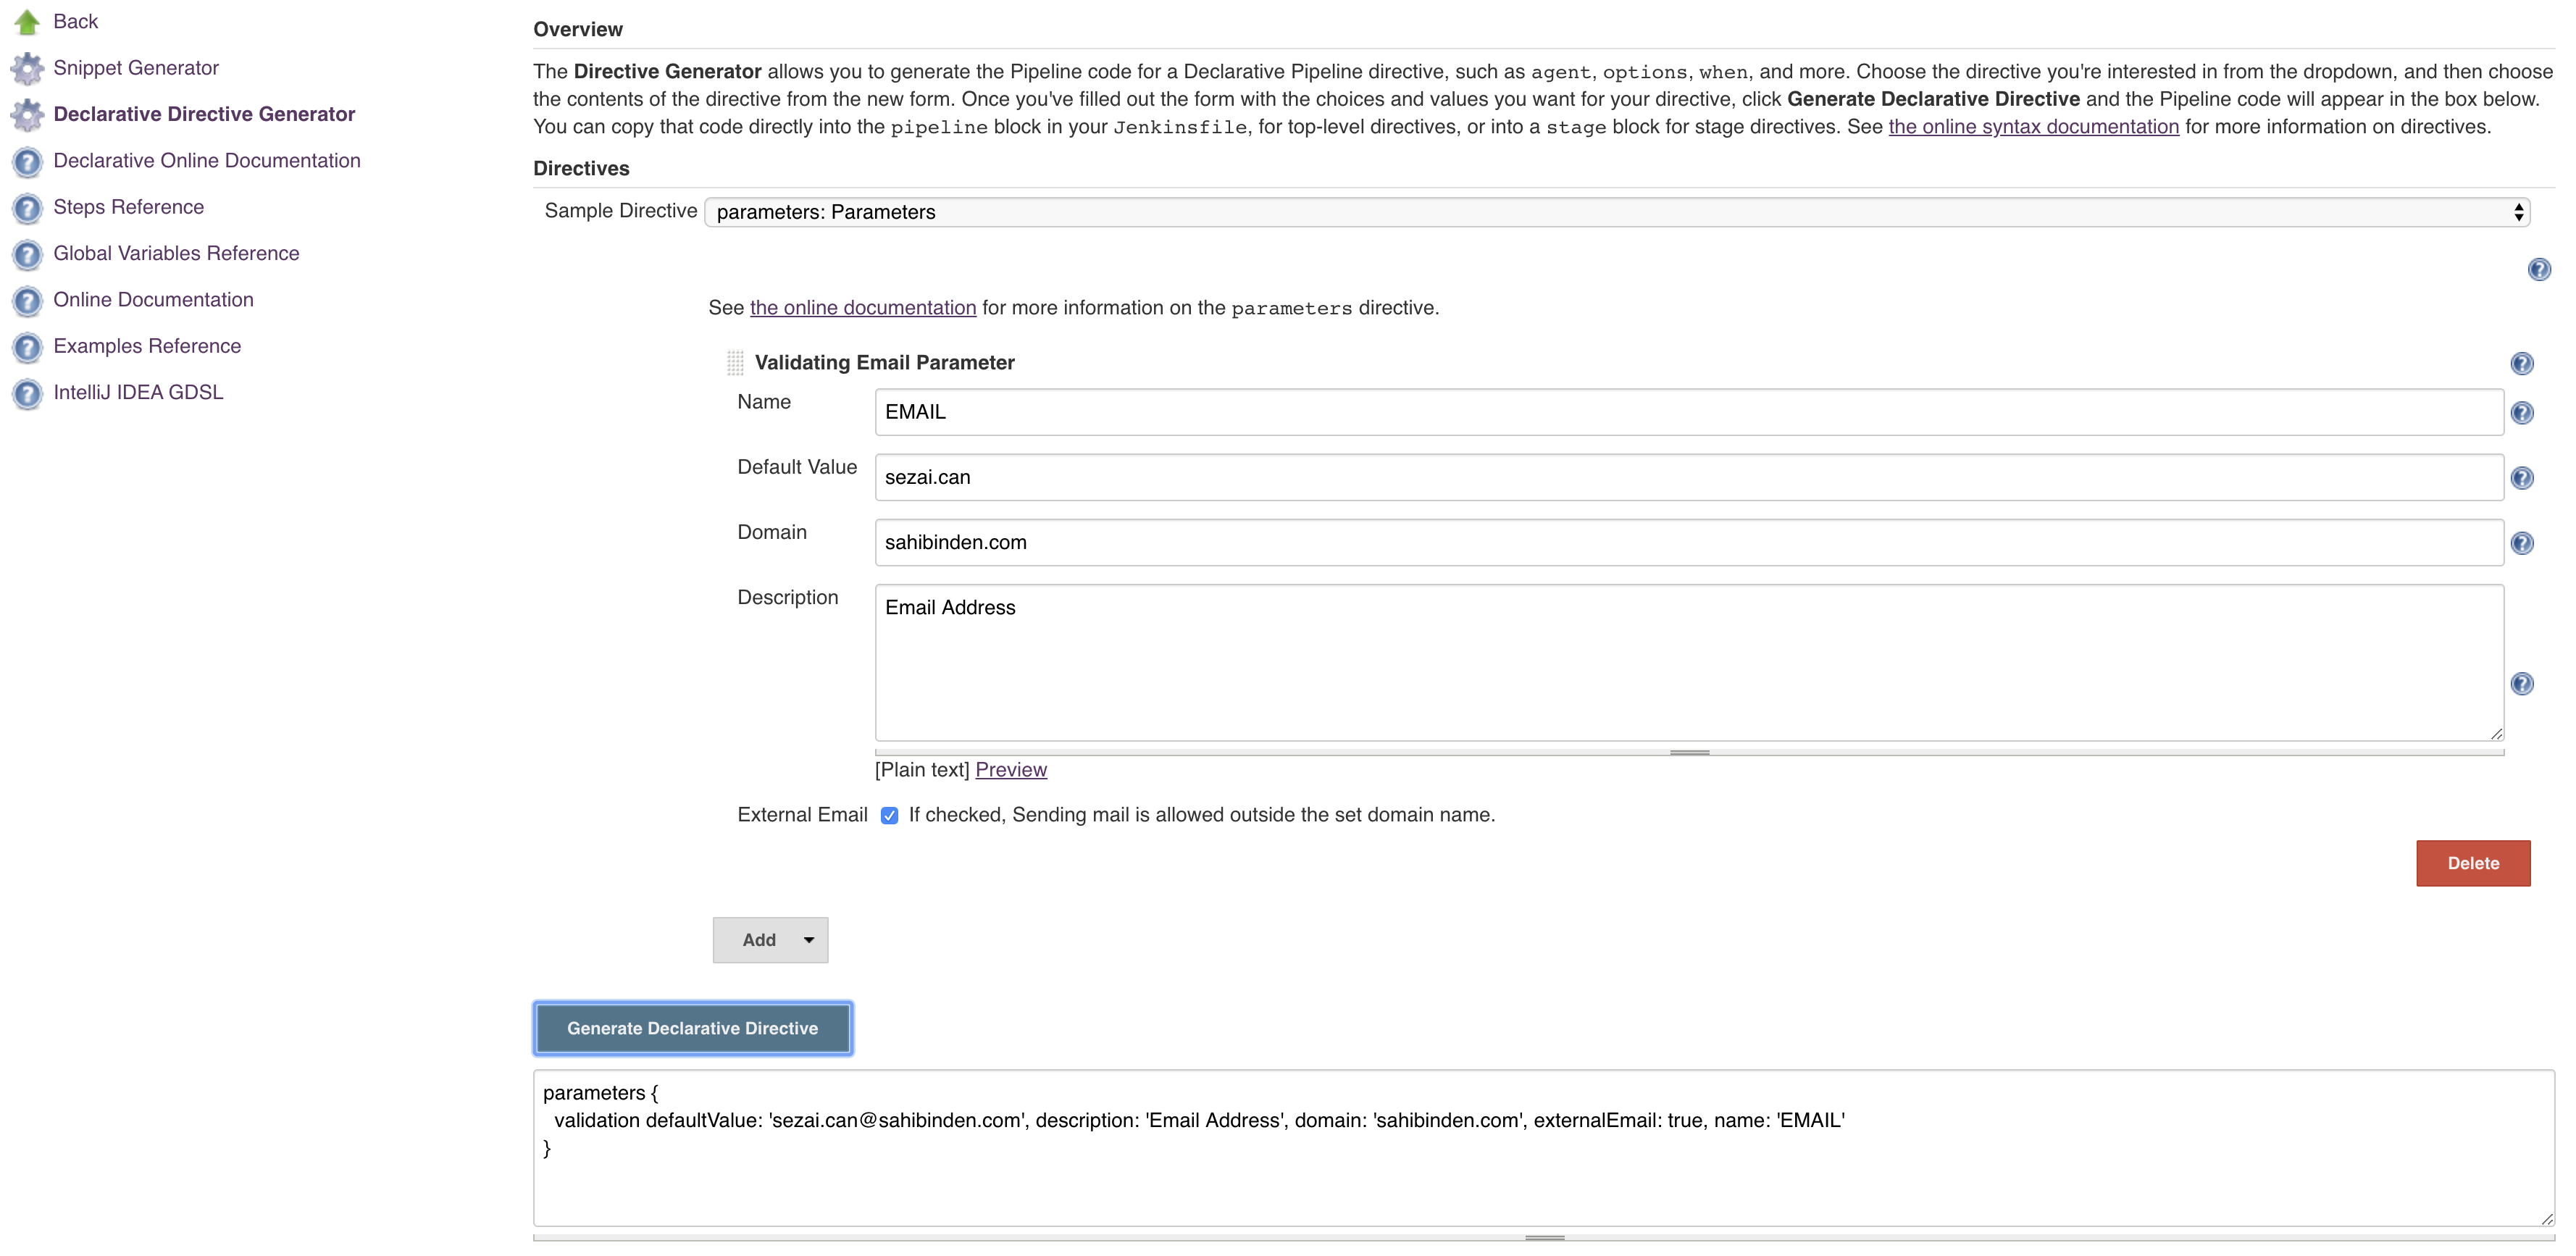Click the Declarative Directive Generator gear icon
This screenshot has height=1256, width=2576.
click(27, 114)
